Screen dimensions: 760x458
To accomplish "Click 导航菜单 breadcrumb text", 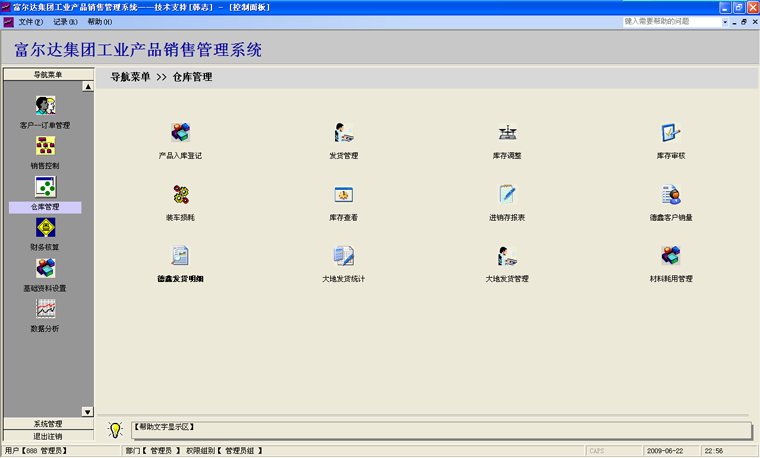I will pyautogui.click(x=130, y=77).
